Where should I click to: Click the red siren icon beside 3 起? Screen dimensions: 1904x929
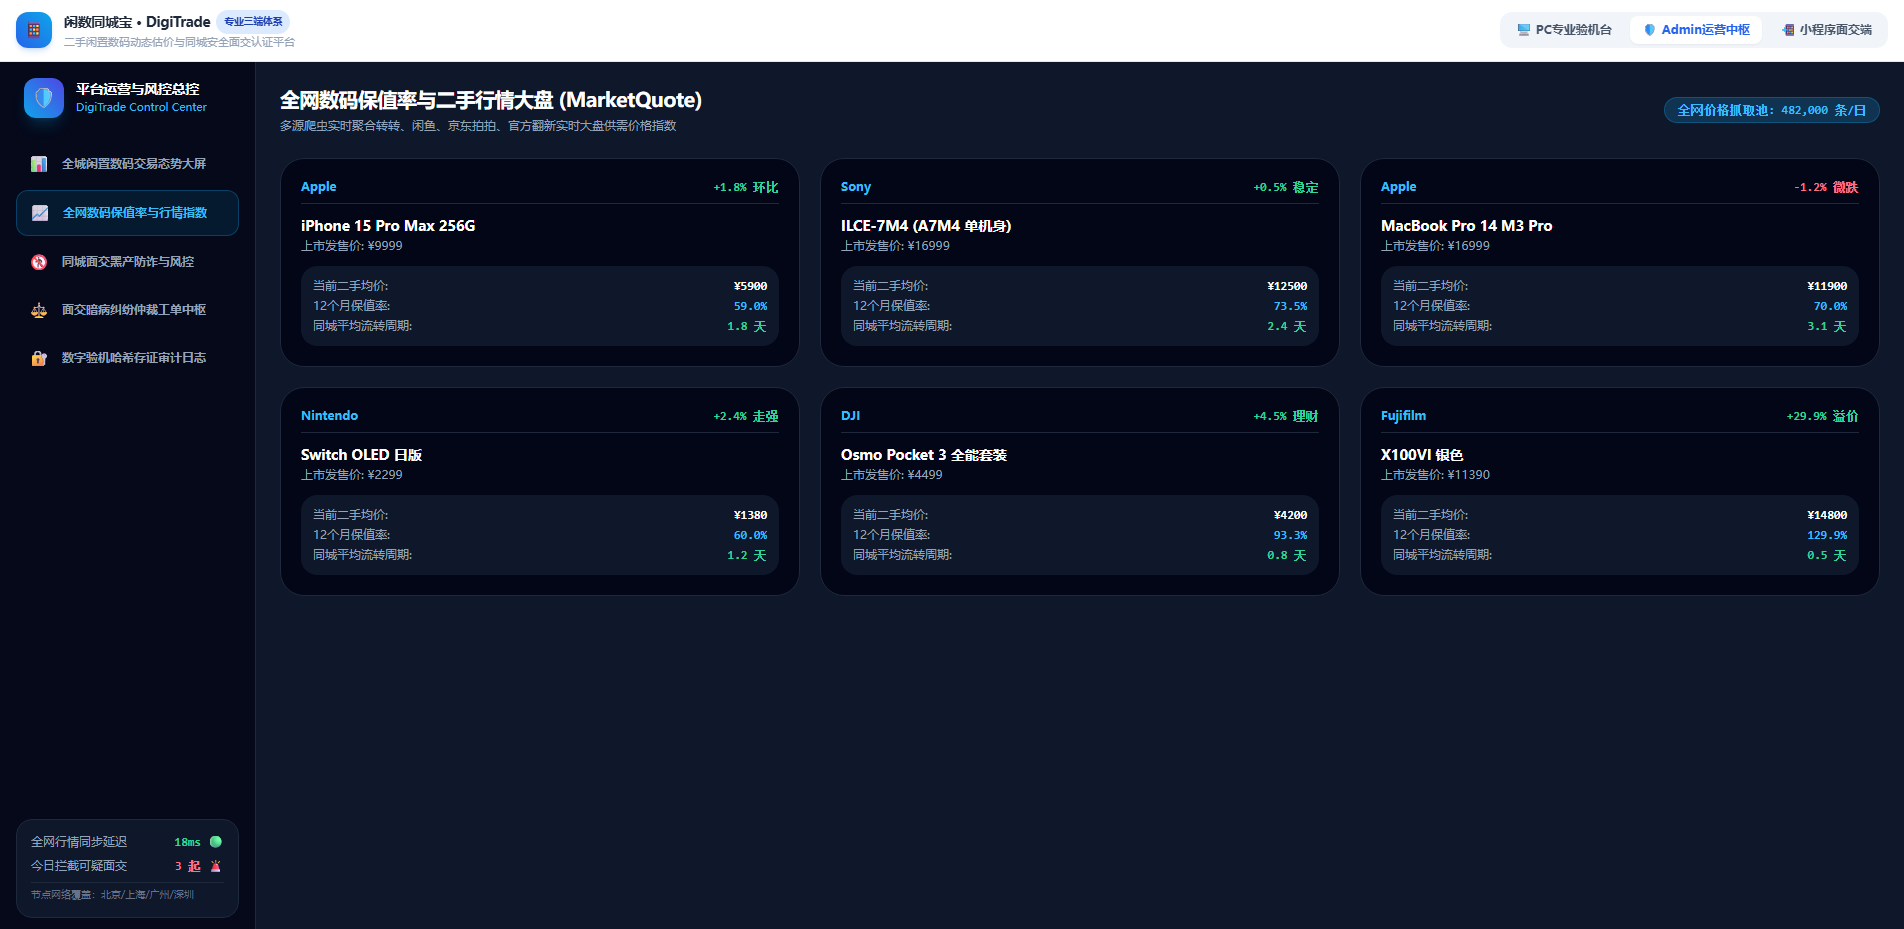(x=216, y=866)
